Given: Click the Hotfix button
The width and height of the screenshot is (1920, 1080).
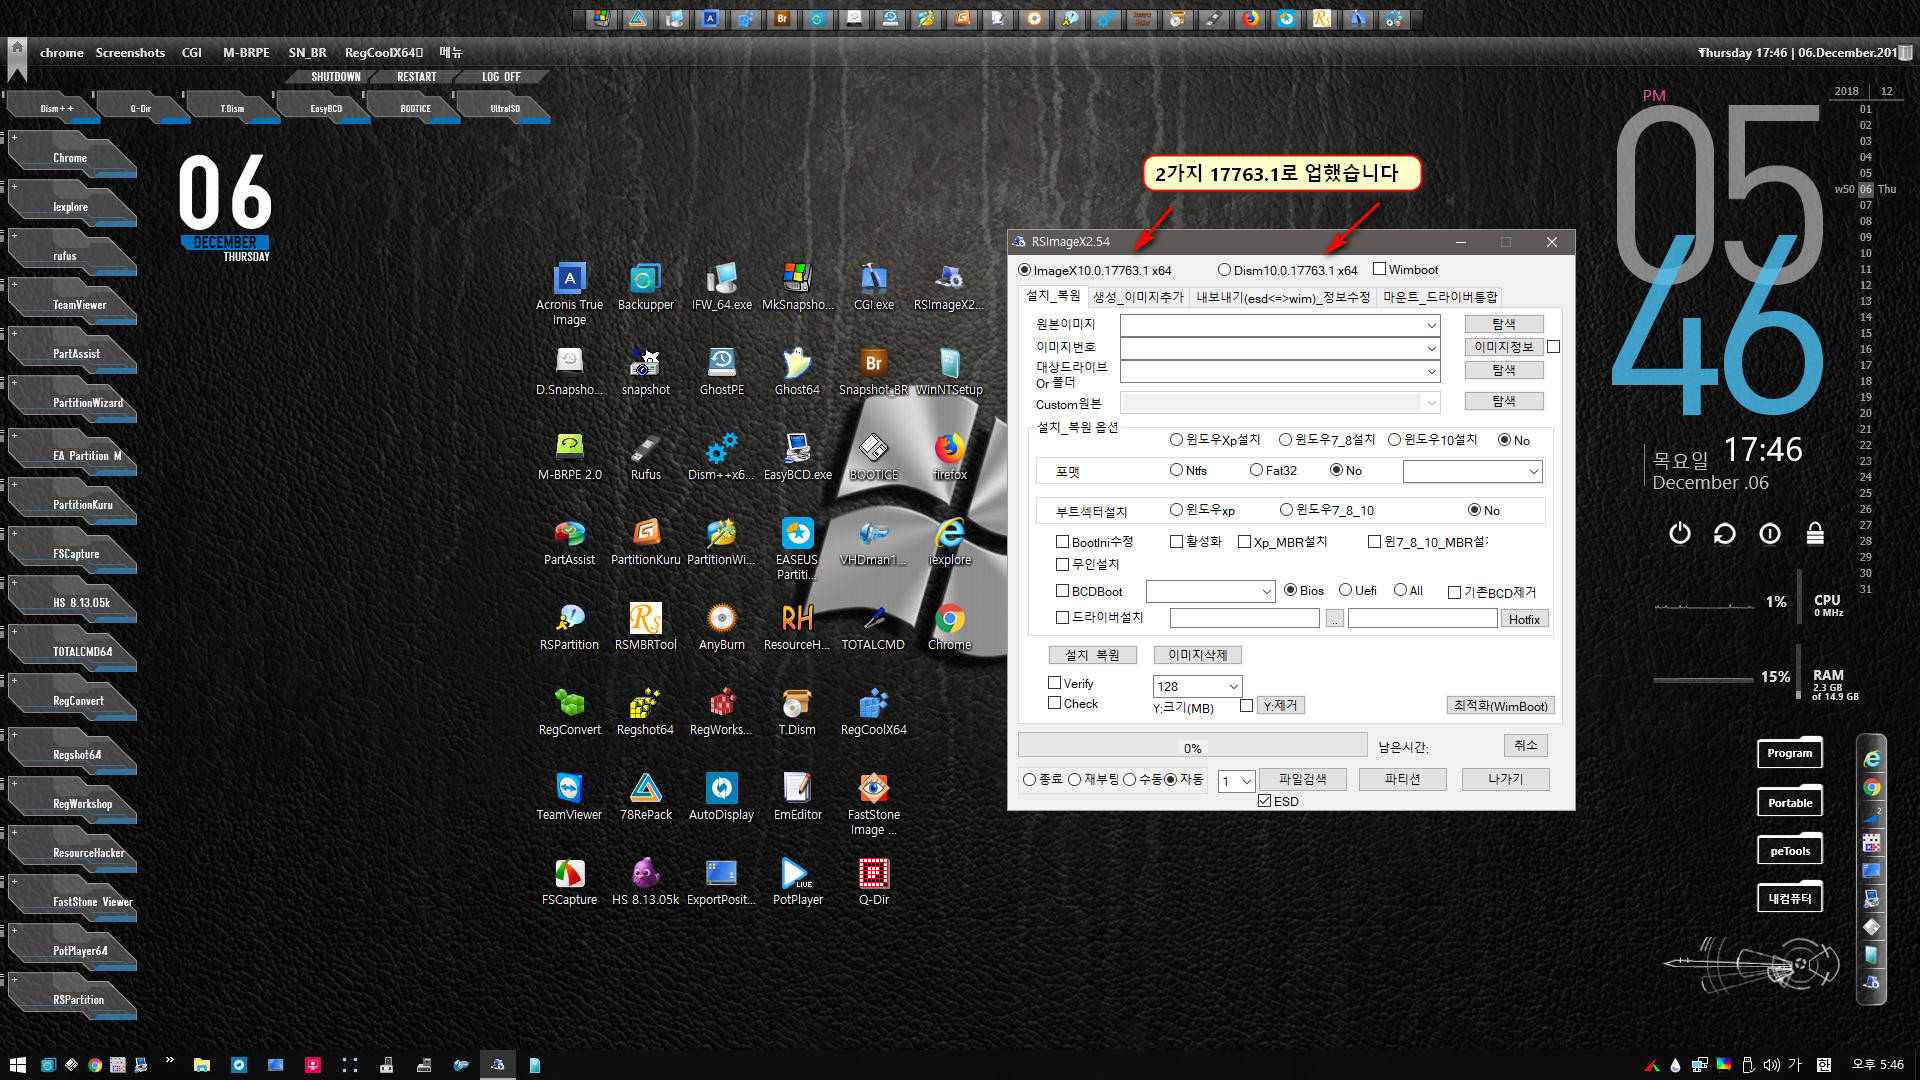Looking at the screenshot, I should point(1524,619).
